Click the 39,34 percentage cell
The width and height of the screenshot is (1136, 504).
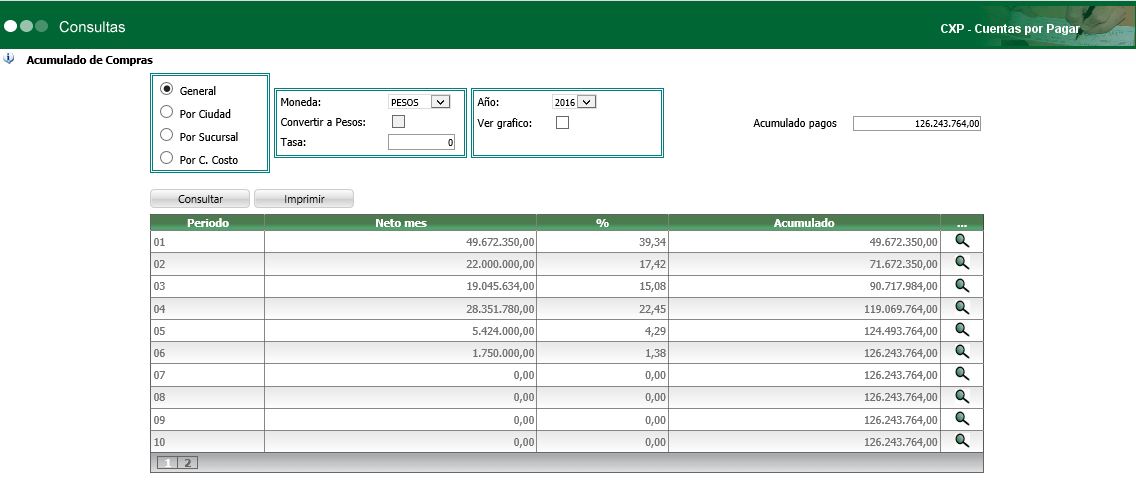[x=602, y=242]
